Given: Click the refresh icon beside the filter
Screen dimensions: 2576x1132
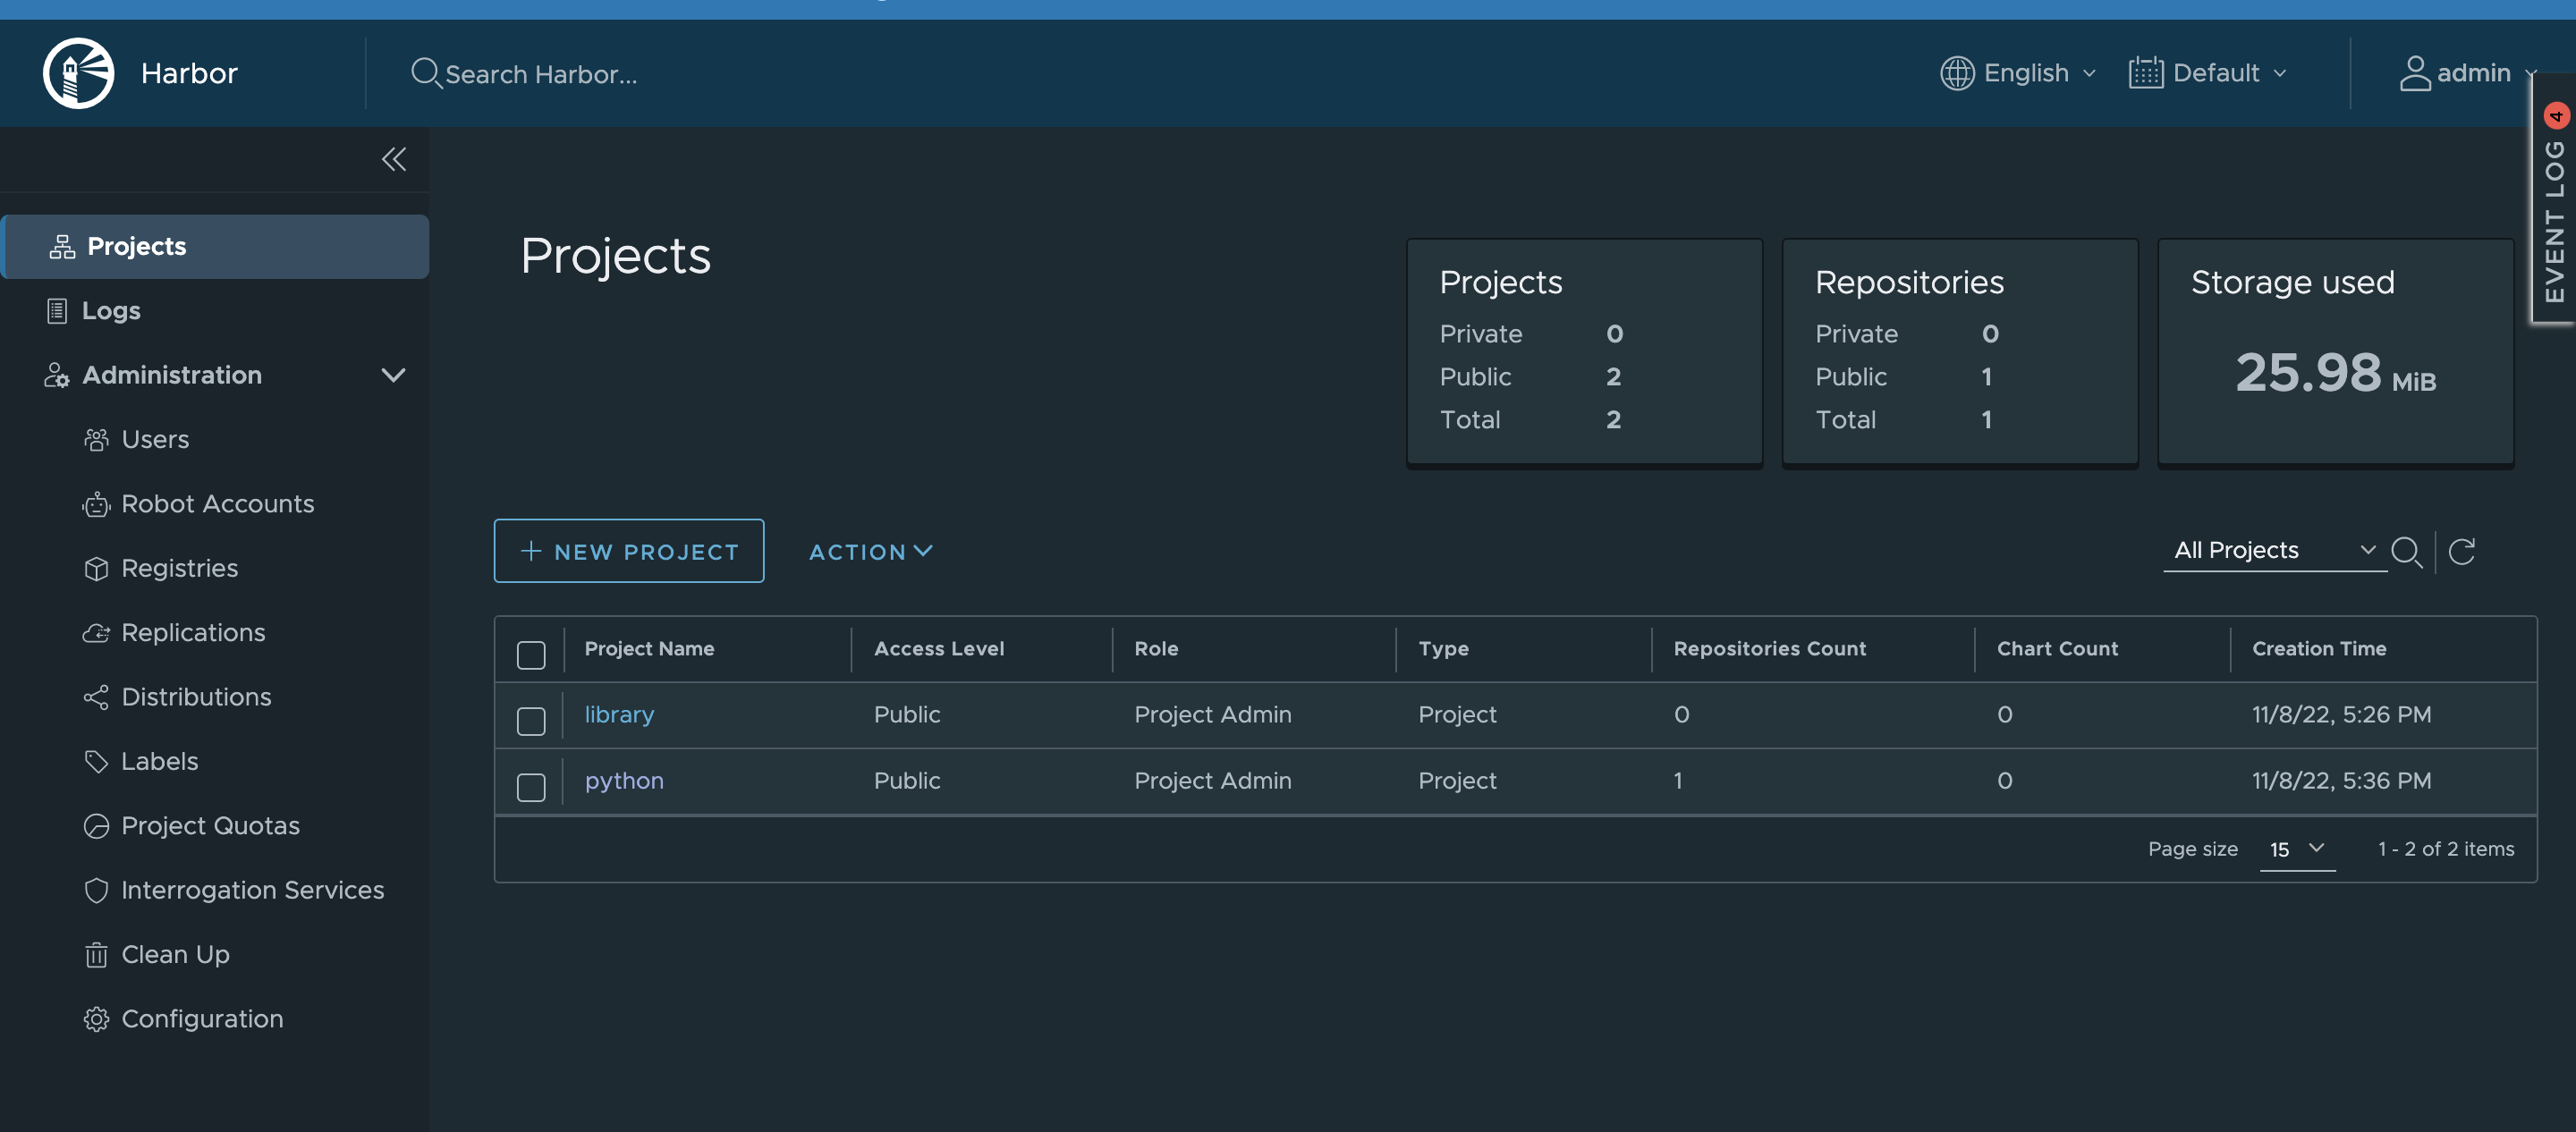Looking at the screenshot, I should (x=2461, y=551).
